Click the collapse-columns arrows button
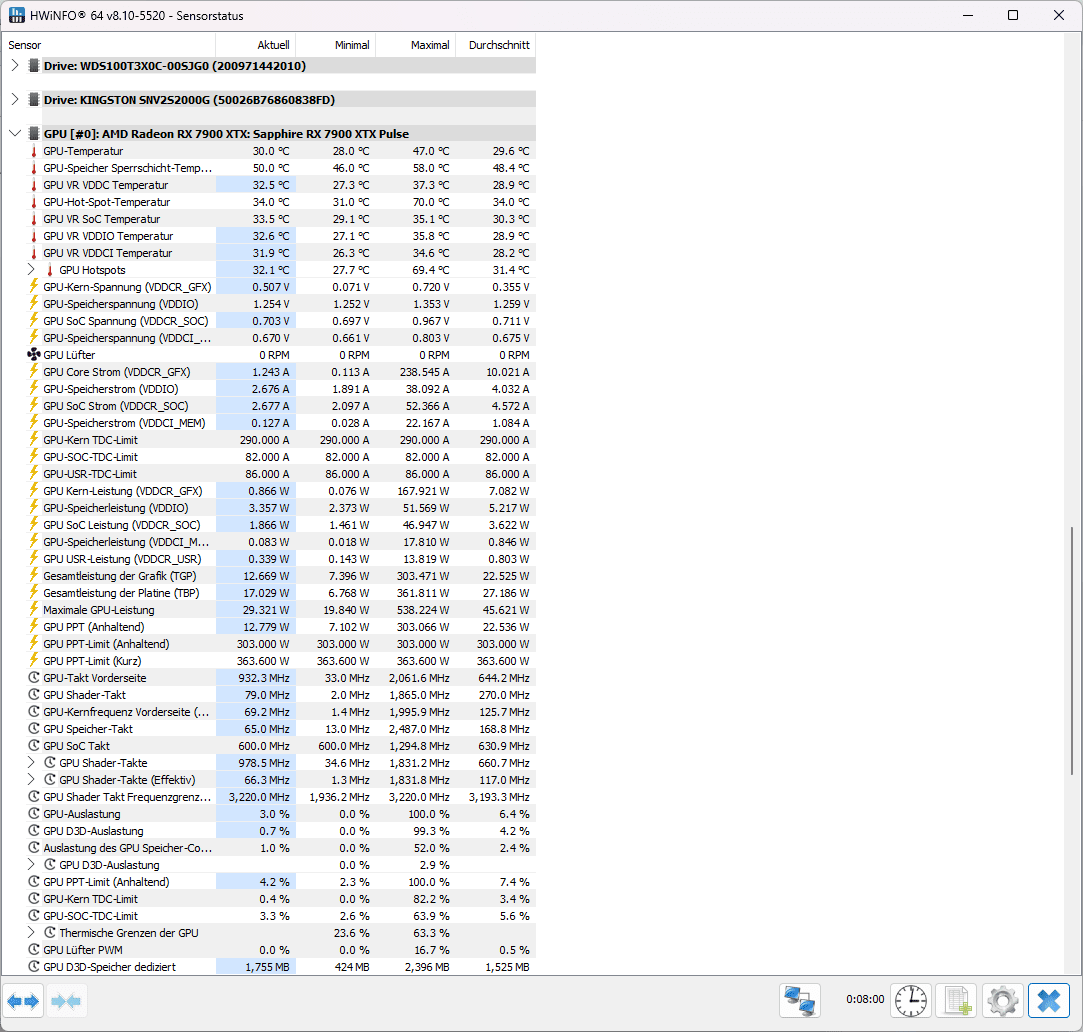Screen dimensions: 1083x1032 66,1001
